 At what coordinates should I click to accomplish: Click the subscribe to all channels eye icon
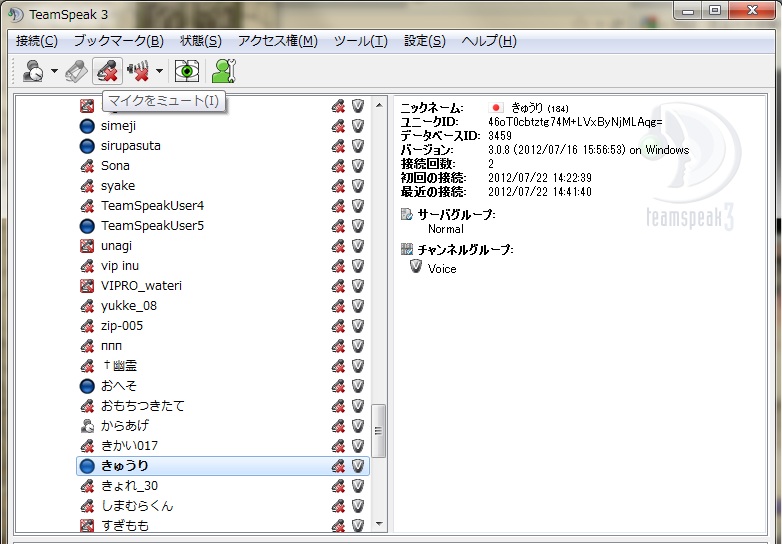pos(187,70)
